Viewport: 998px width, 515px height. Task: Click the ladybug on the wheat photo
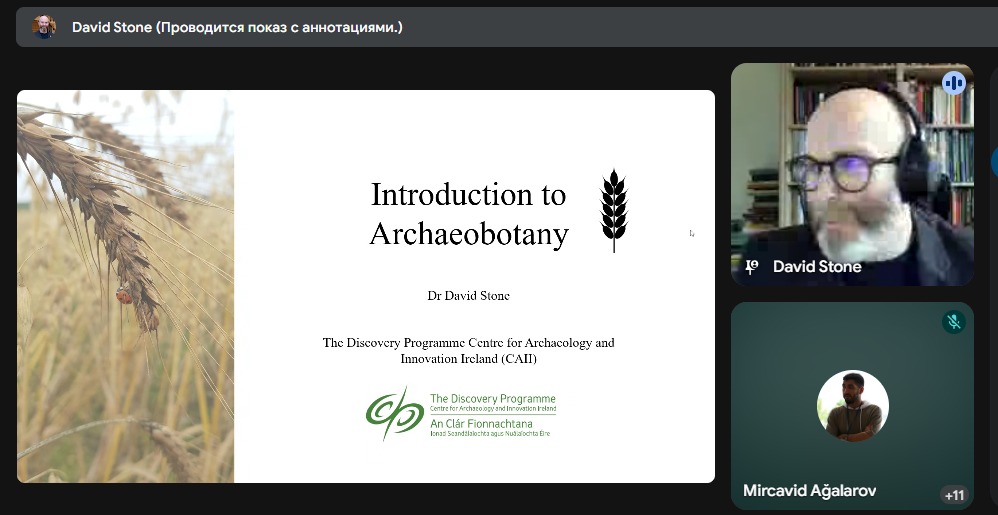[123, 295]
